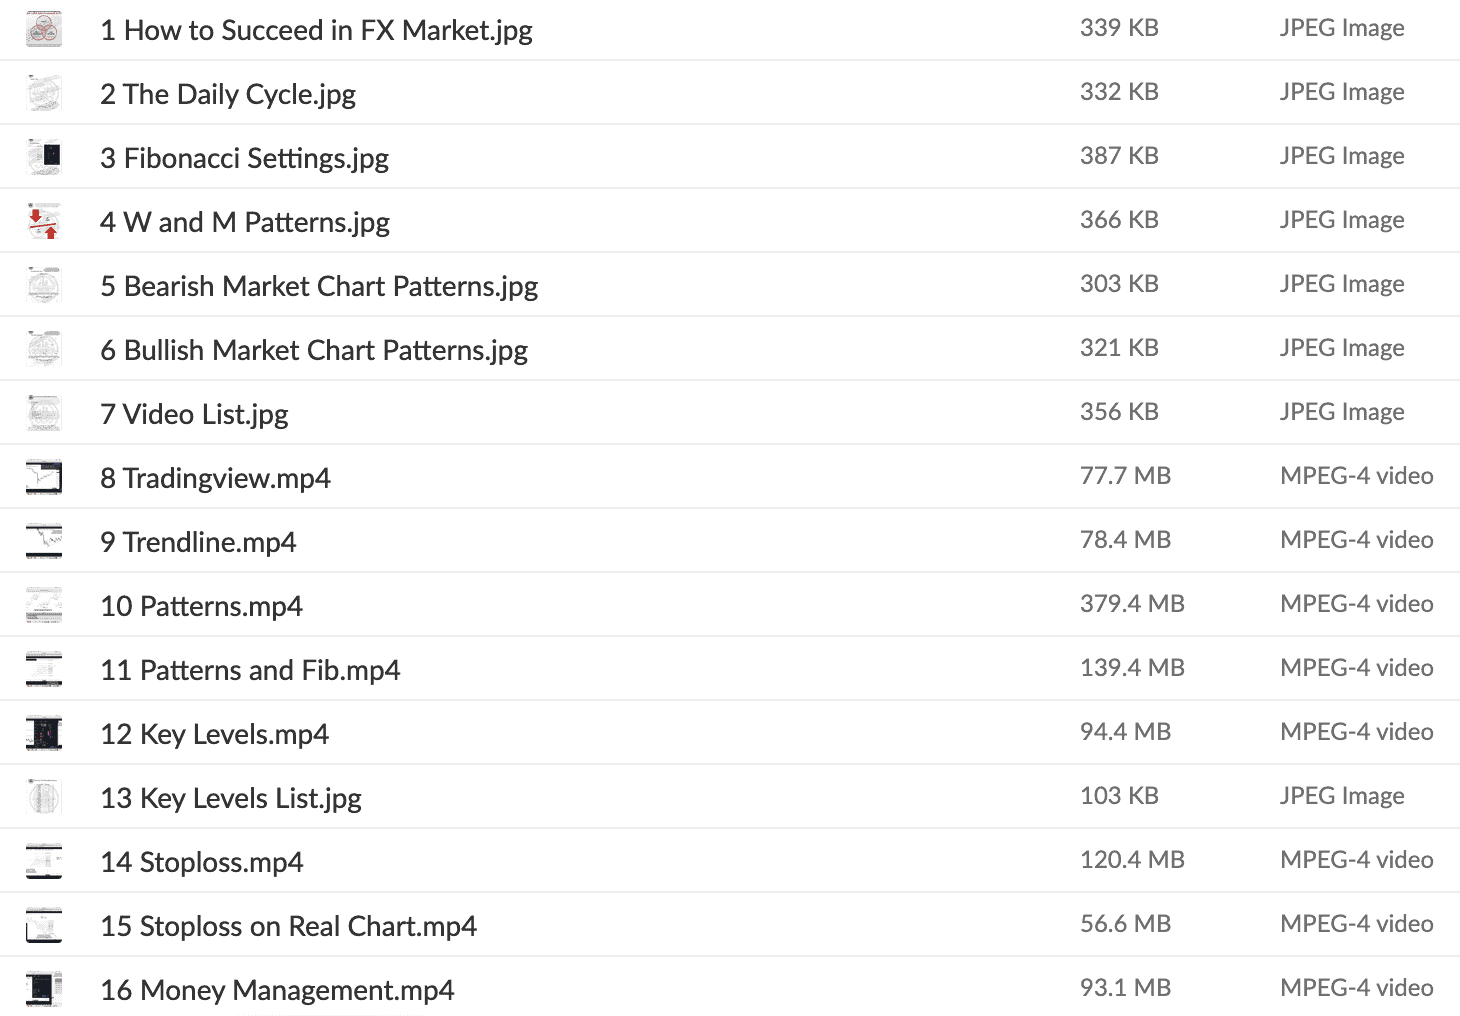Click the Money Management video file icon

tap(44, 989)
